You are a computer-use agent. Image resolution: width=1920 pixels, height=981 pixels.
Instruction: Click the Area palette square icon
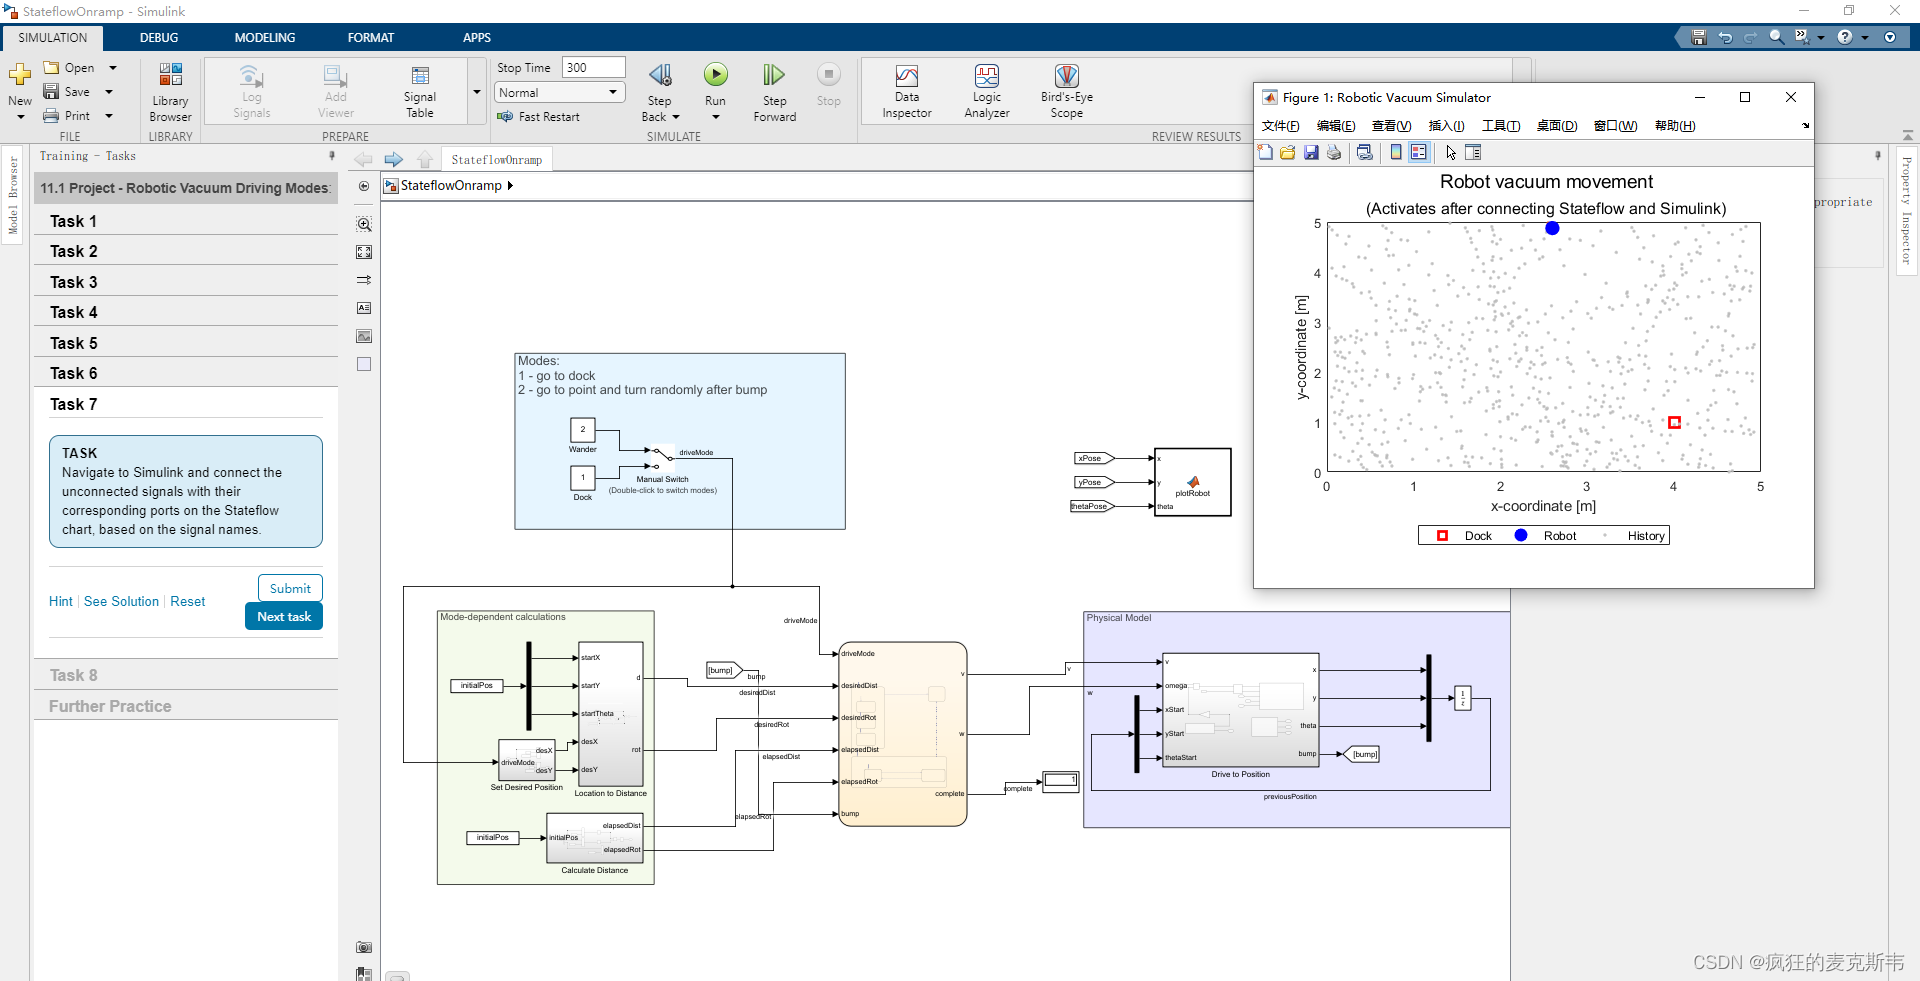(364, 364)
